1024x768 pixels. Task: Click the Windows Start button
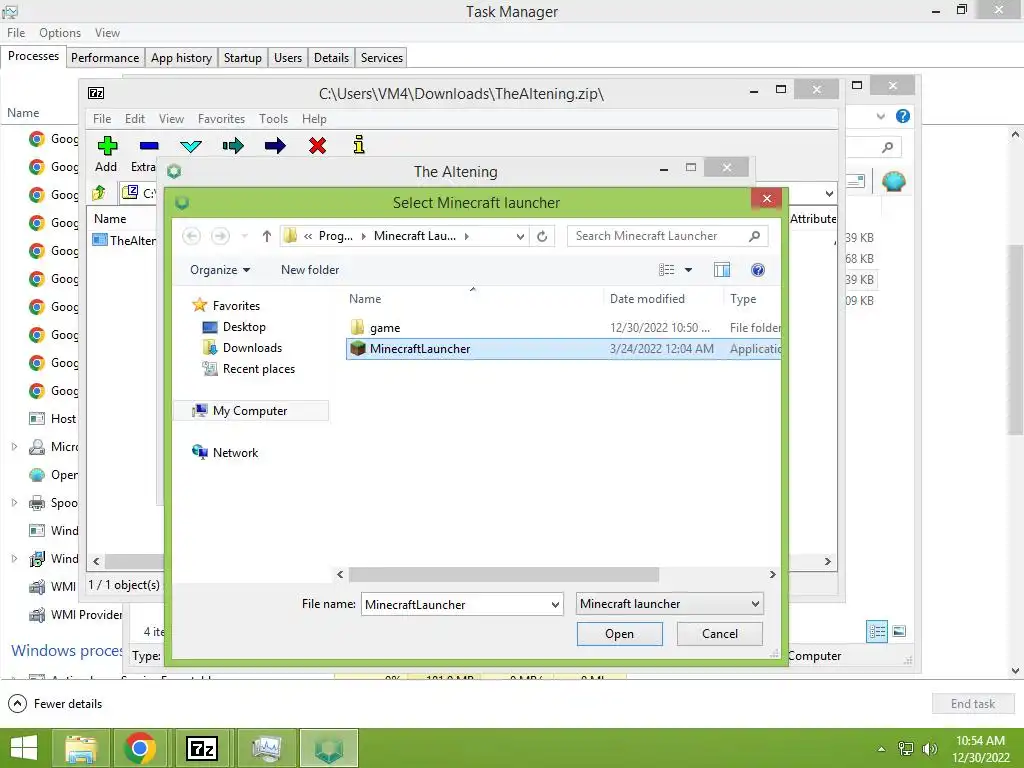coord(24,748)
